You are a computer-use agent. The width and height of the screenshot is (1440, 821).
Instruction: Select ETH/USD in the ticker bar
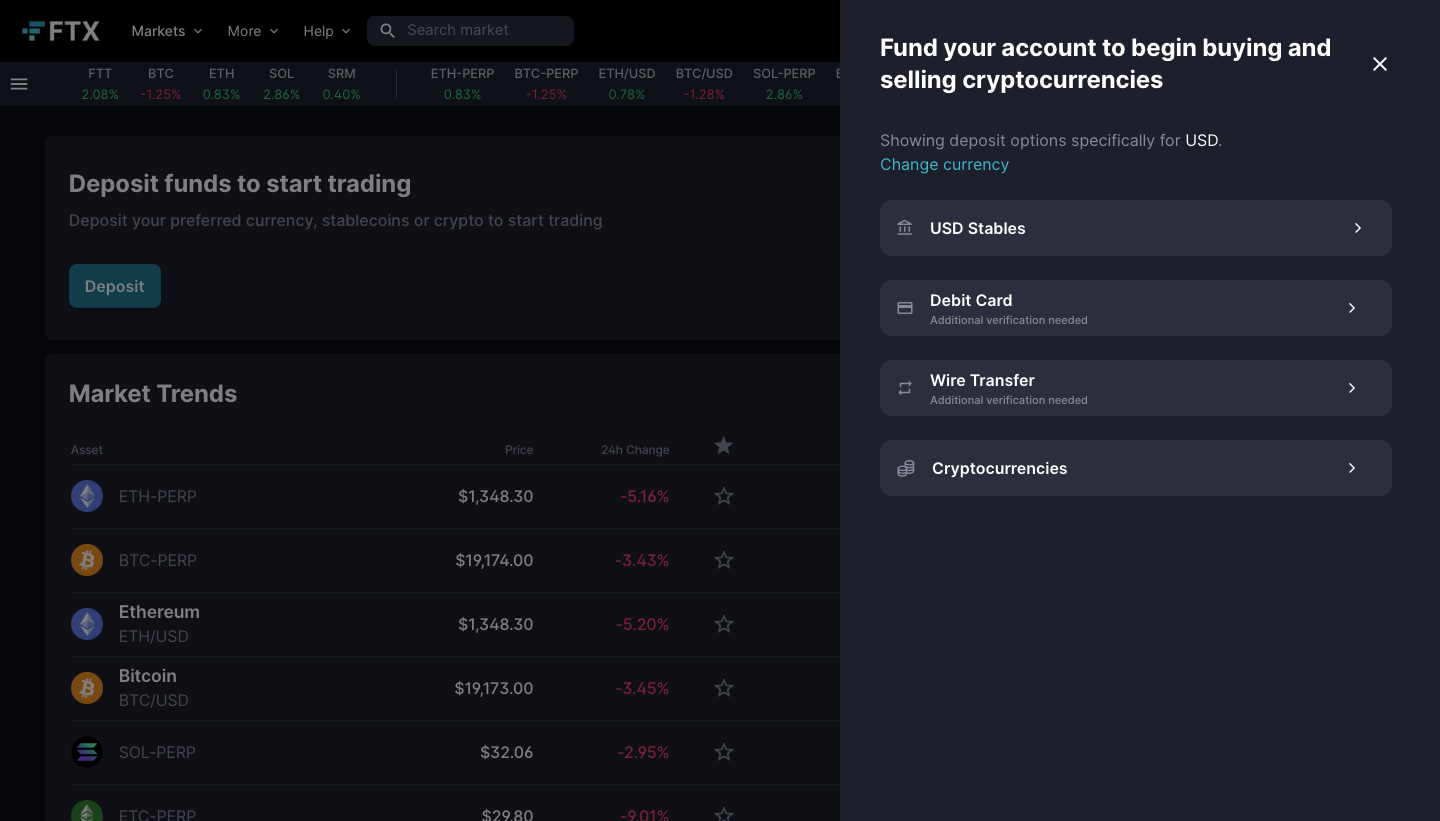point(627,84)
